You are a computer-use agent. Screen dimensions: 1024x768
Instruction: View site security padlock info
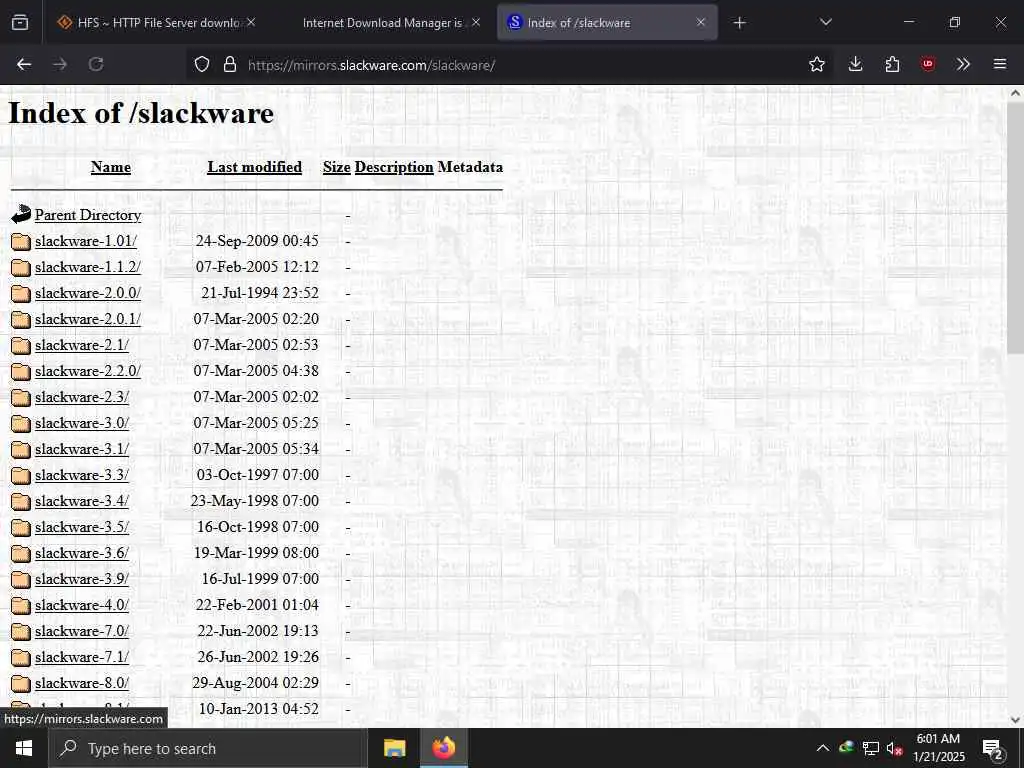[x=230, y=65]
